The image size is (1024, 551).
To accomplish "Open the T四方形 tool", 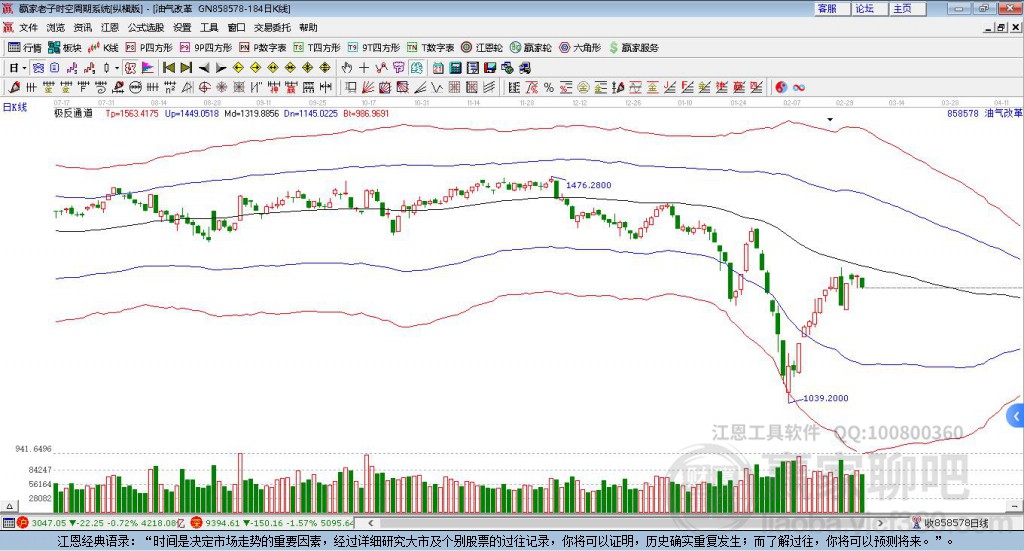I will click(x=317, y=48).
